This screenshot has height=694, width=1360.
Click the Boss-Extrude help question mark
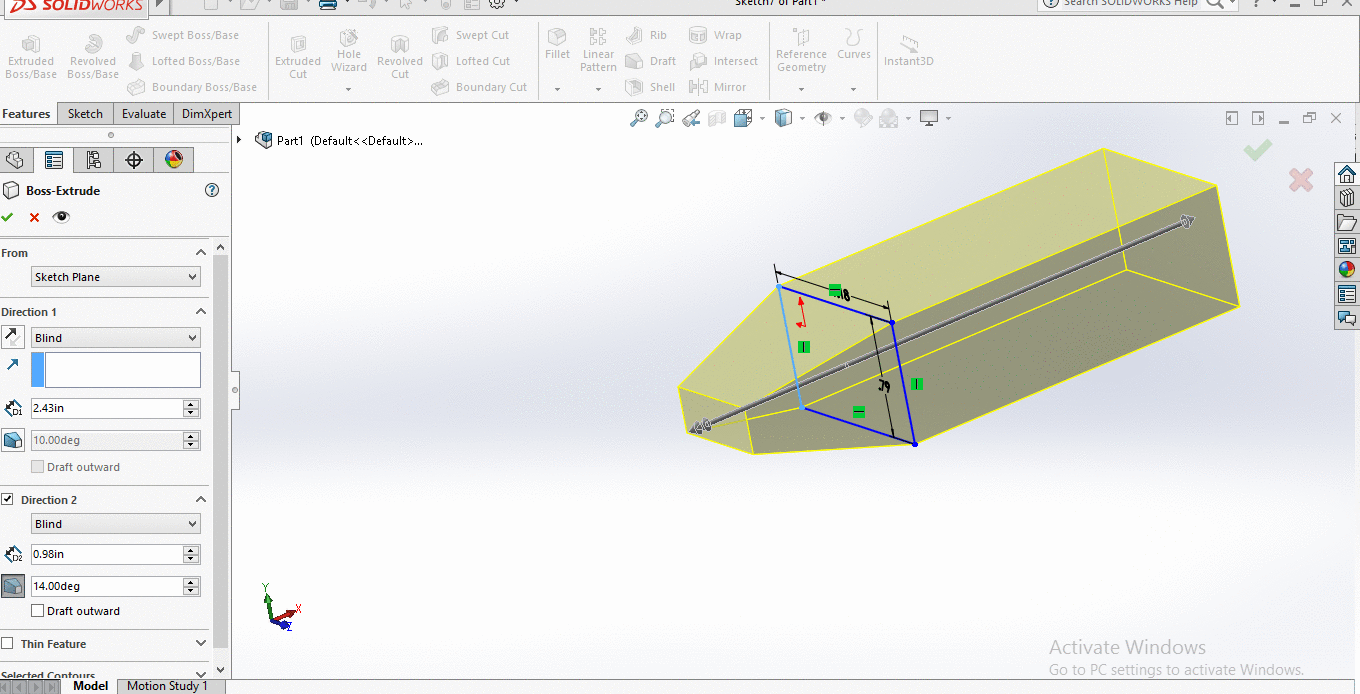point(211,190)
